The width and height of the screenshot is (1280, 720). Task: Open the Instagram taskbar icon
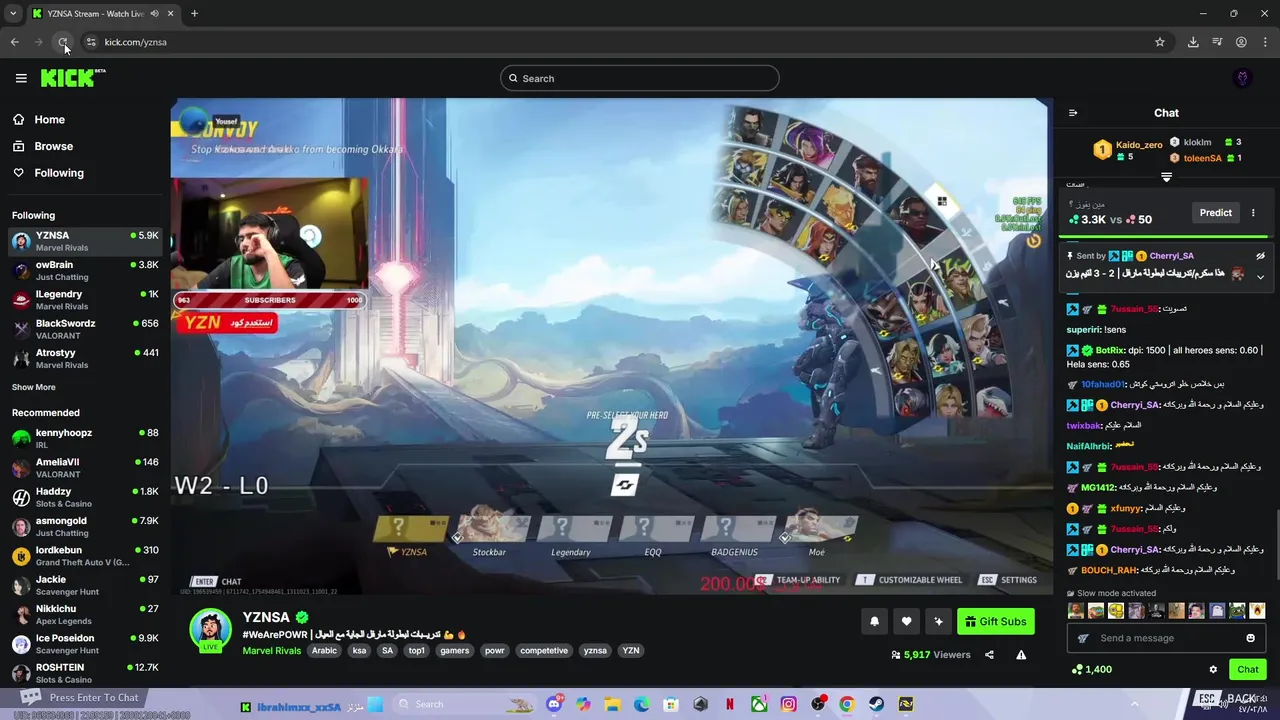789,704
